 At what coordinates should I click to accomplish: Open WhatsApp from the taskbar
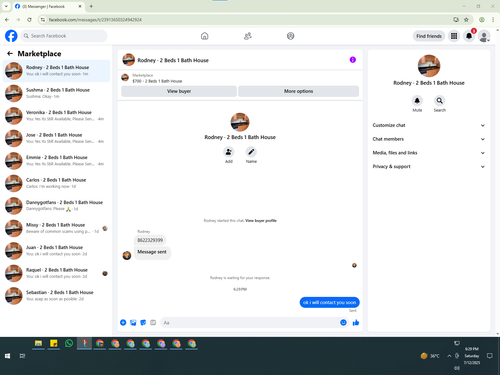click(69, 343)
